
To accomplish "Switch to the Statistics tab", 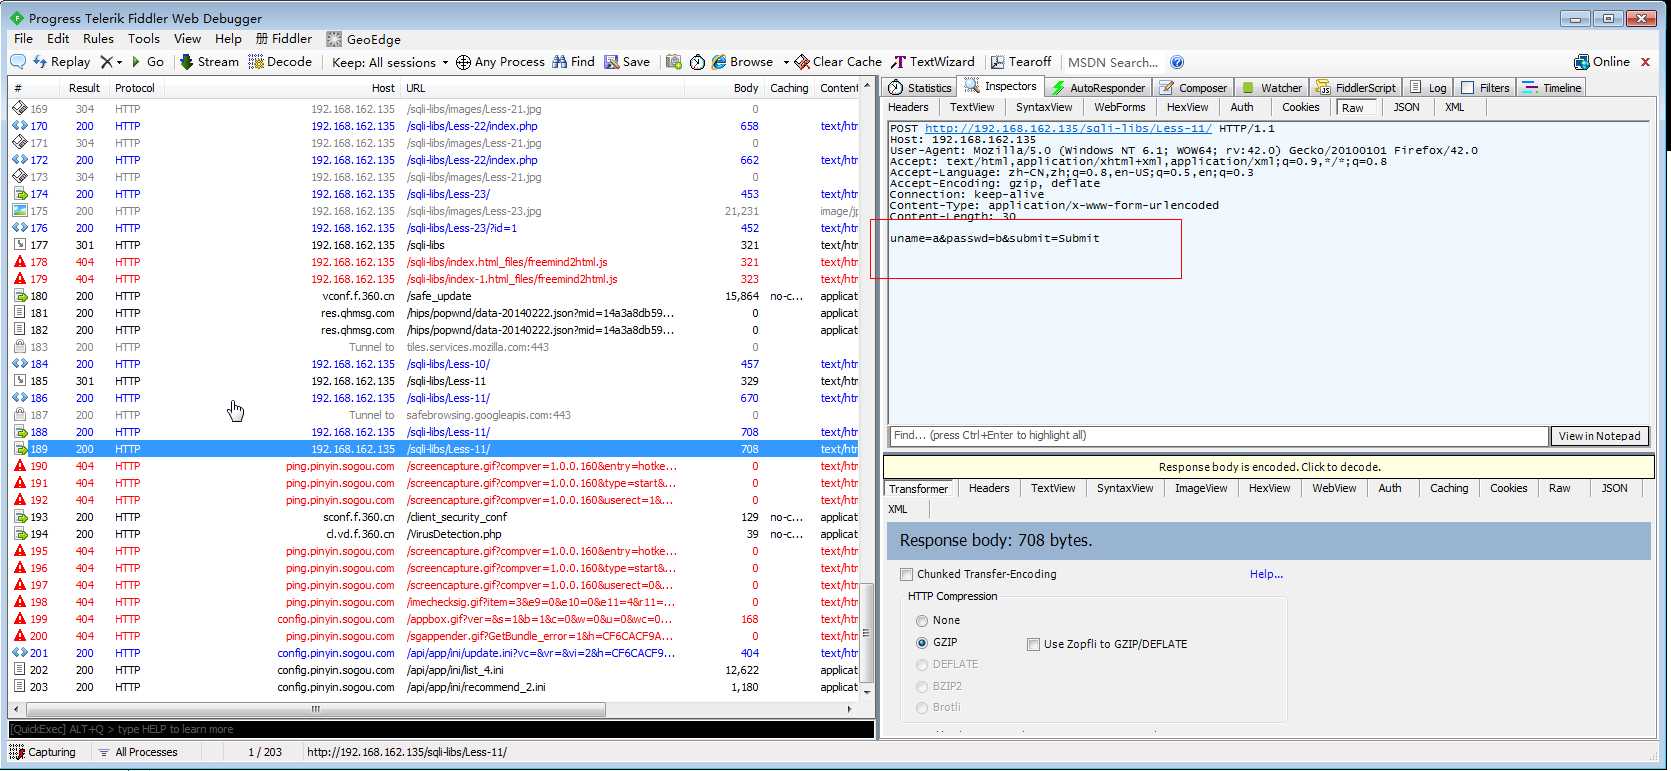I will coord(920,88).
